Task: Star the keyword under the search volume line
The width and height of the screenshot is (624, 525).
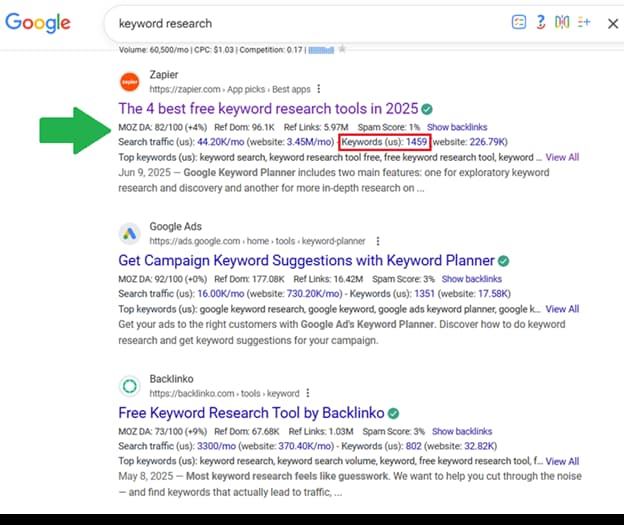Action: pyautogui.click(x=342, y=49)
